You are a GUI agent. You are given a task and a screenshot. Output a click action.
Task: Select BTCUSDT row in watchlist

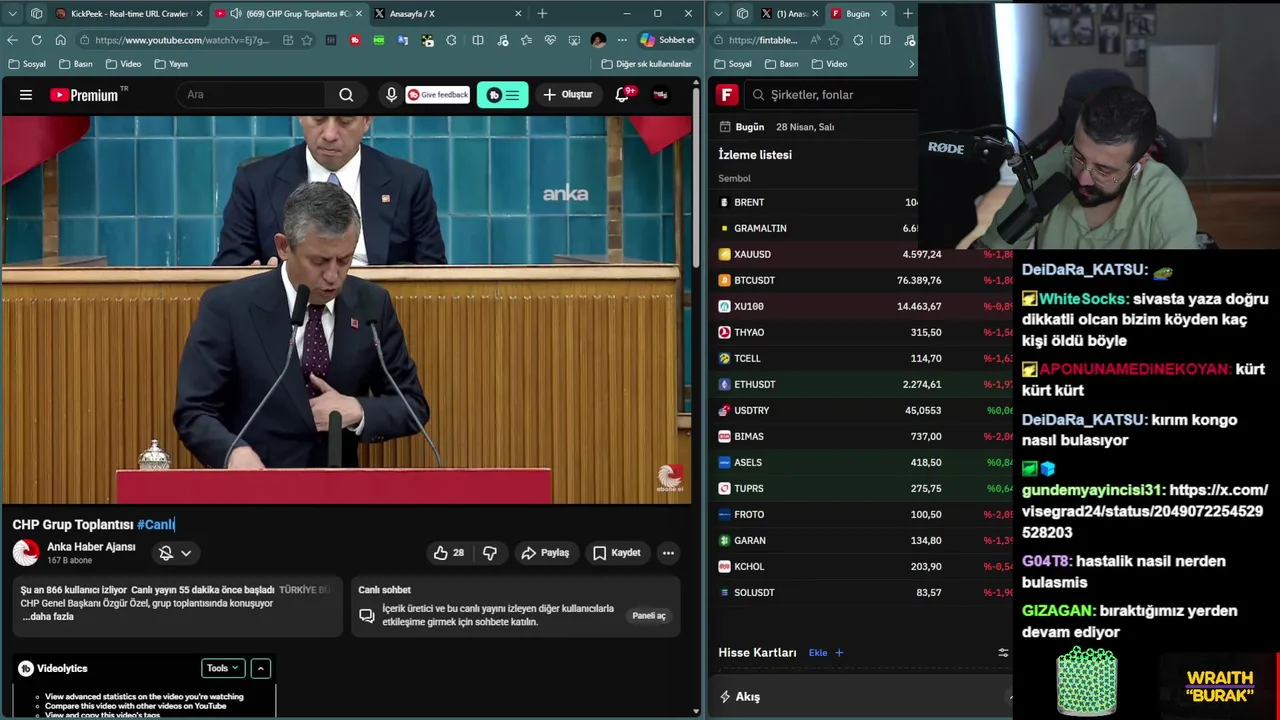[861, 280]
